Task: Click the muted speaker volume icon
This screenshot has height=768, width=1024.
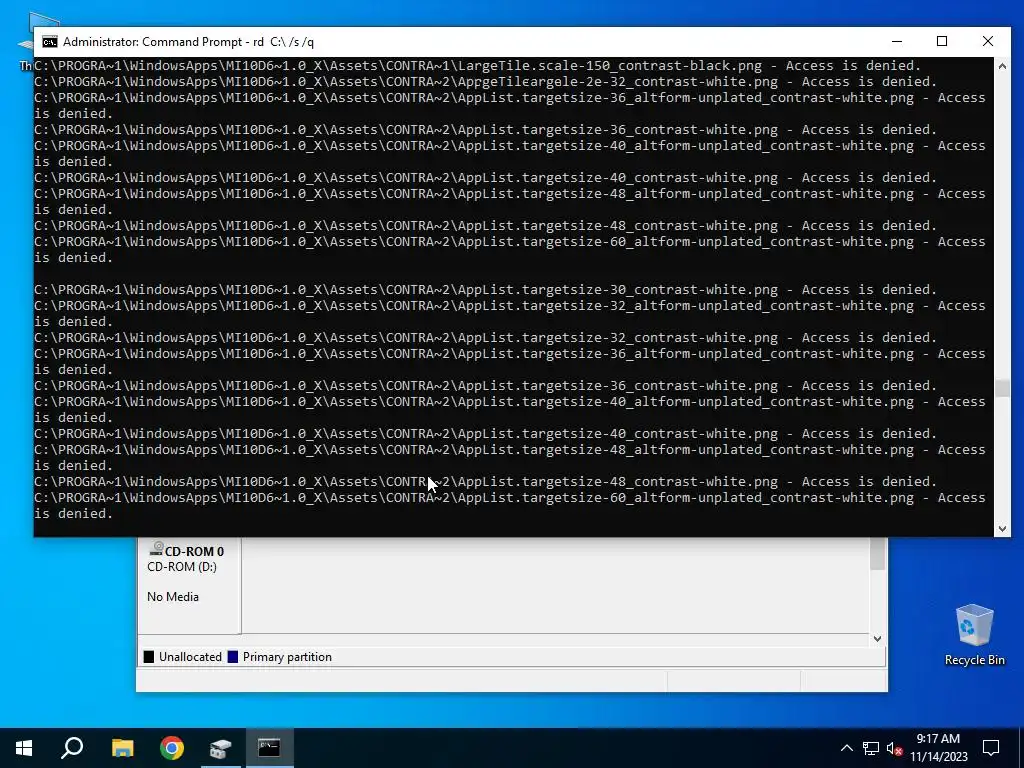Action: [x=895, y=748]
